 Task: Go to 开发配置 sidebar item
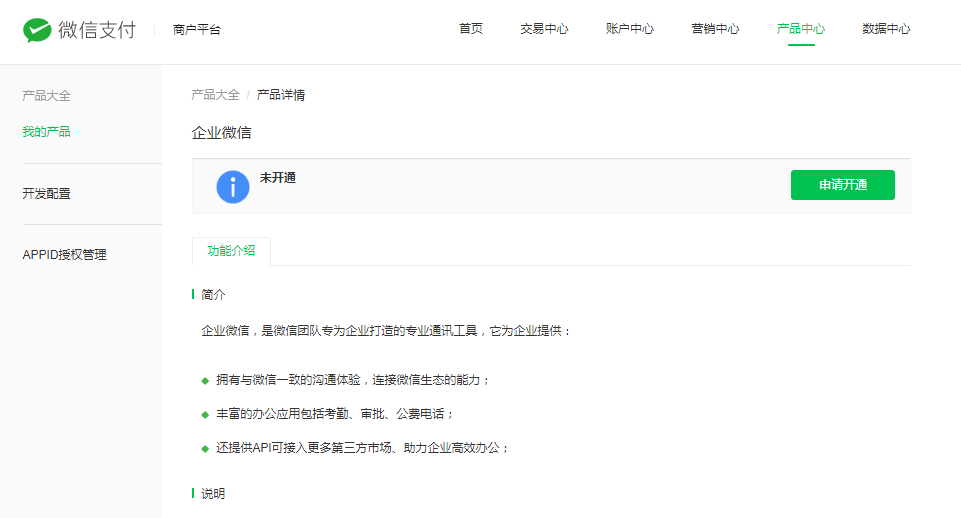pos(47,194)
